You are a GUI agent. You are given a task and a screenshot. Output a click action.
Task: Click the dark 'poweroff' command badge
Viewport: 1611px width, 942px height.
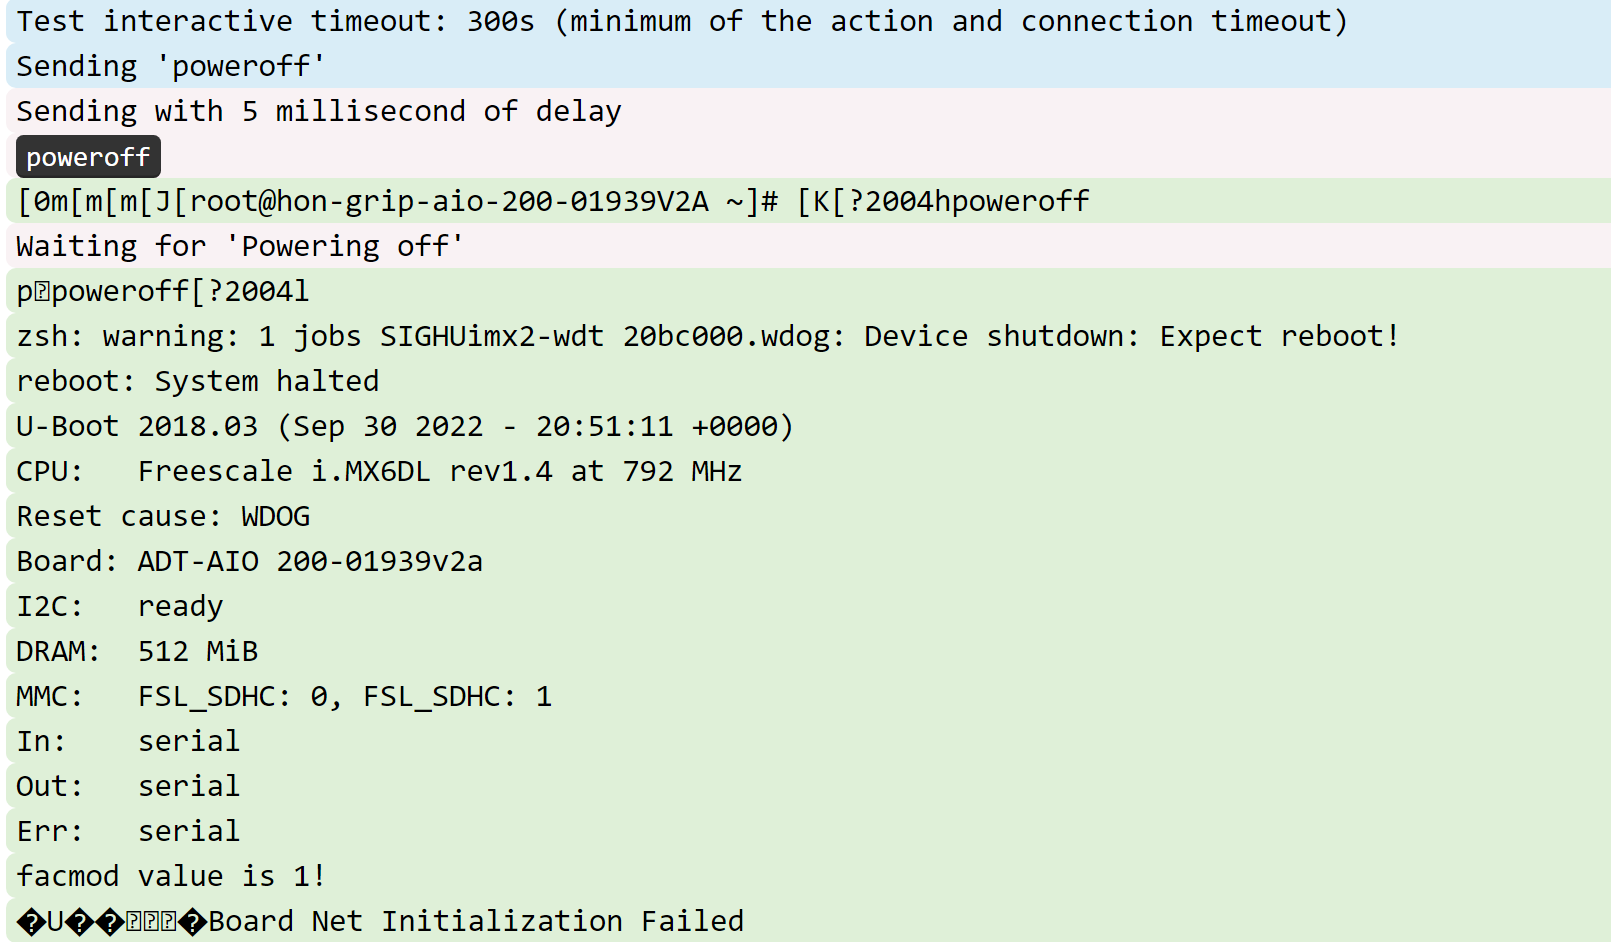(88, 157)
